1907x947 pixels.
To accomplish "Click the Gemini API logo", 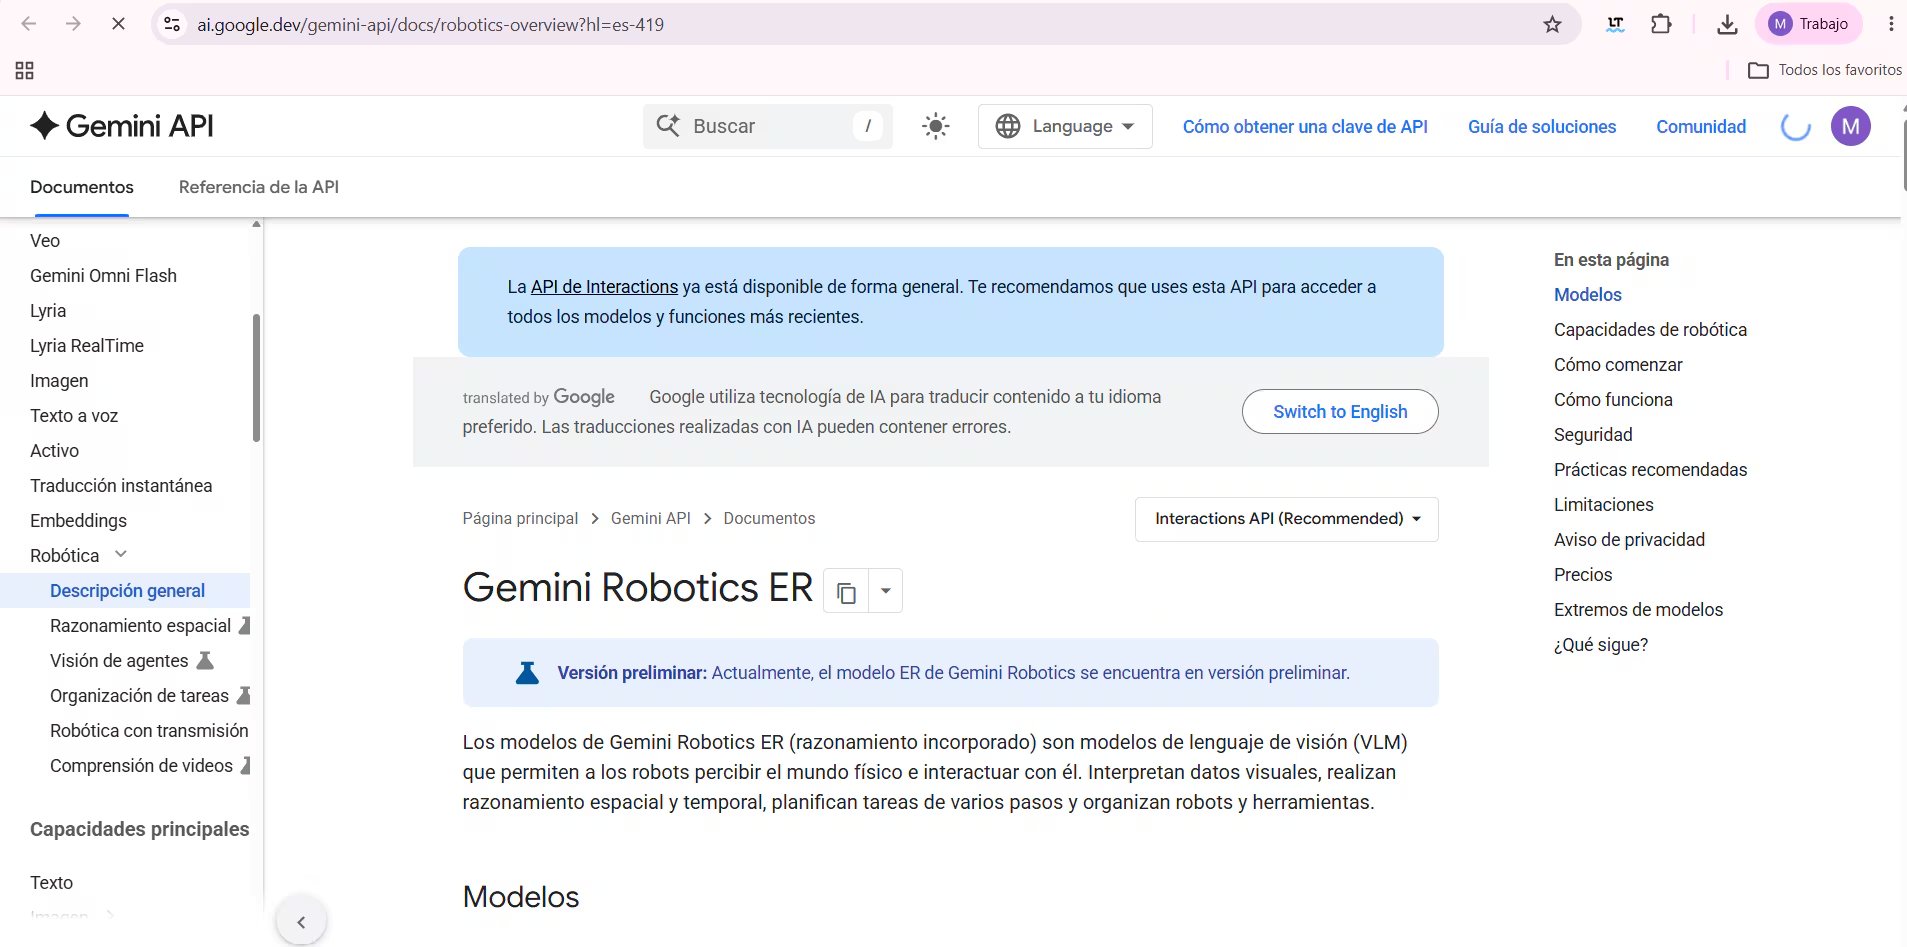I will click(122, 126).
